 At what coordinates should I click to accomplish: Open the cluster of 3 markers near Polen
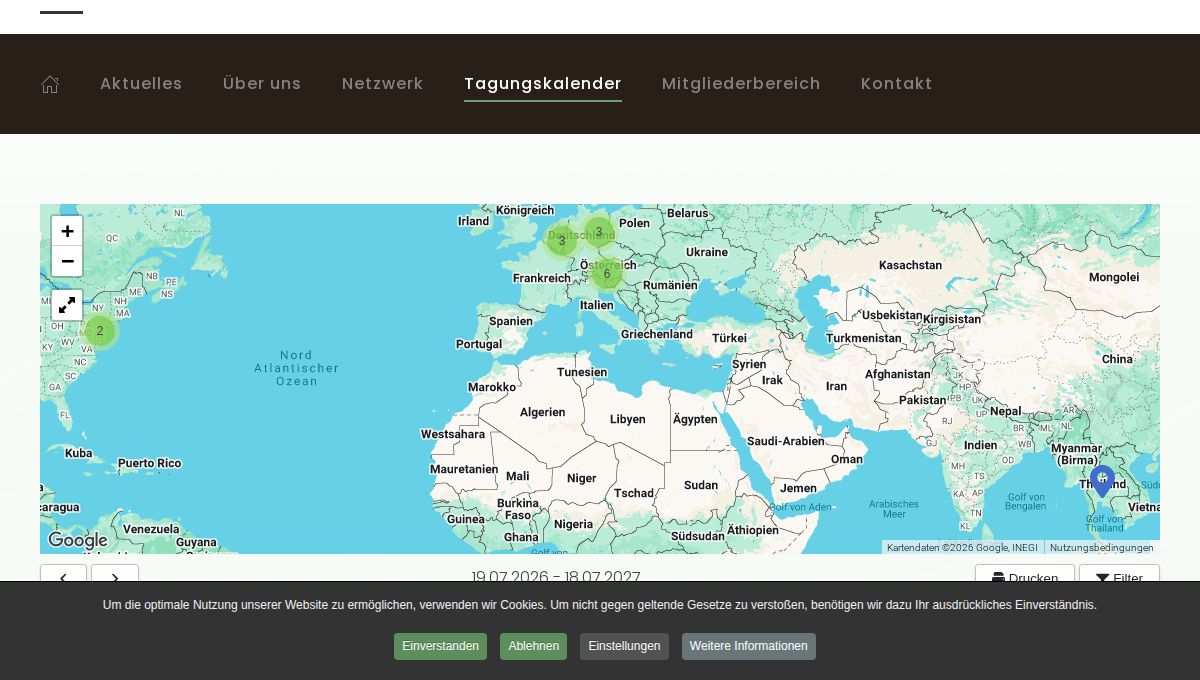(x=598, y=232)
